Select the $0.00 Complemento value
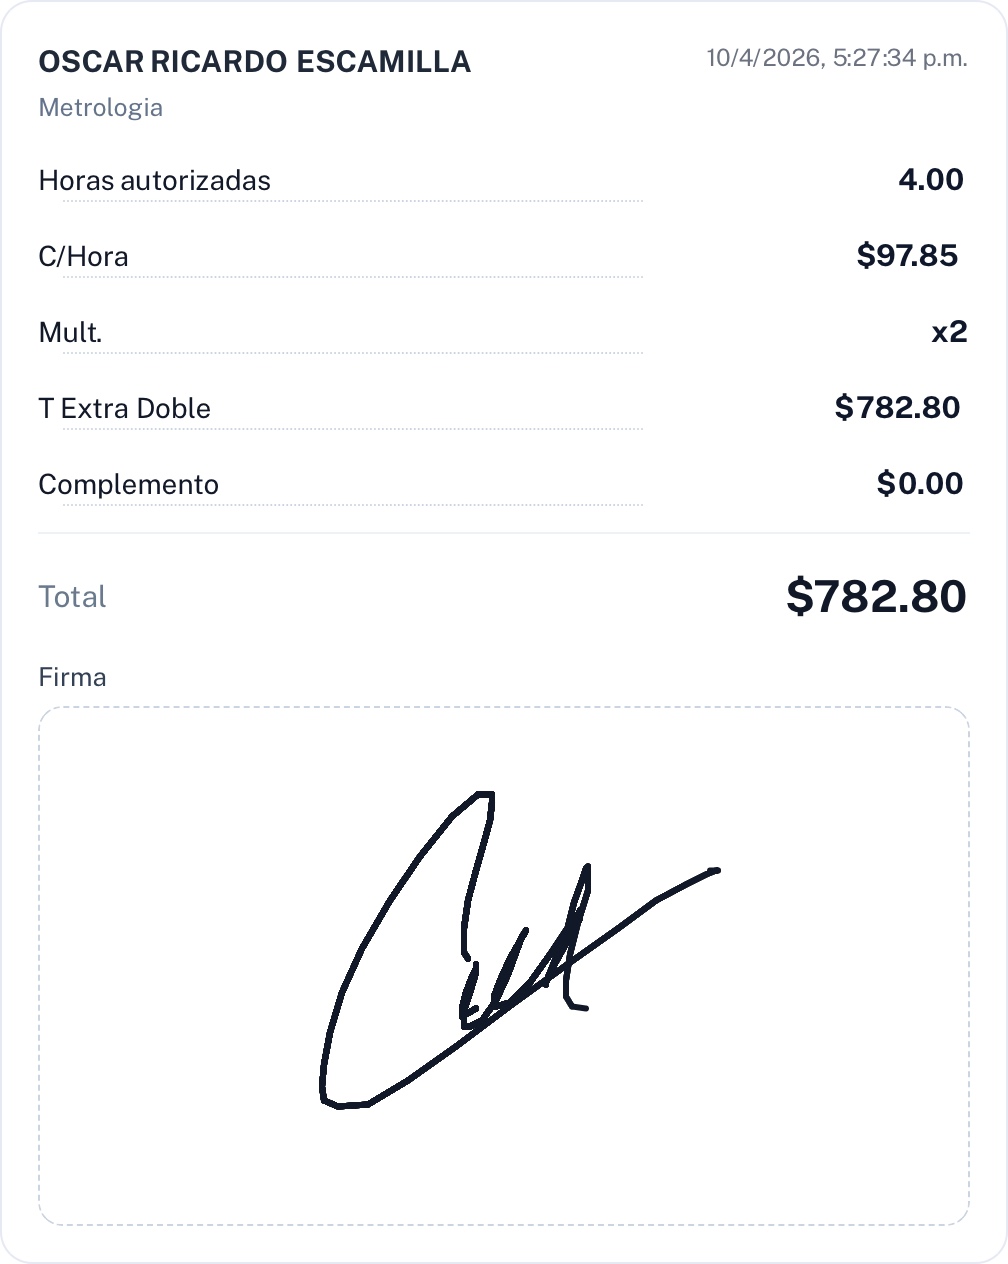The image size is (1008, 1264). (919, 484)
